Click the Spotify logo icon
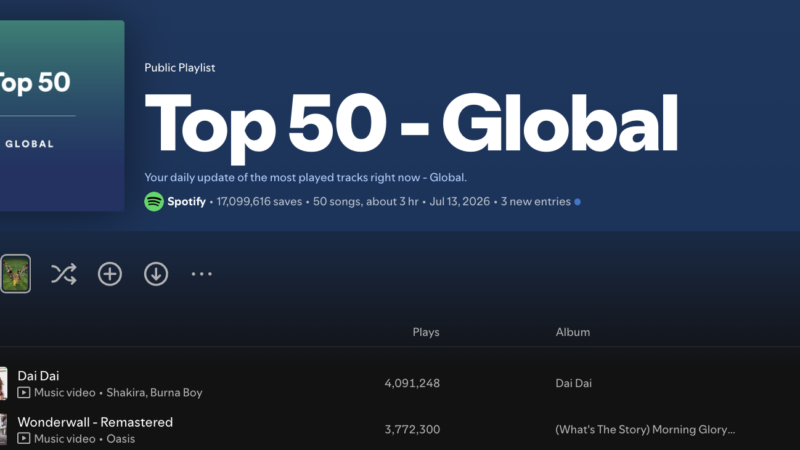The height and width of the screenshot is (450, 800). pyautogui.click(x=154, y=202)
